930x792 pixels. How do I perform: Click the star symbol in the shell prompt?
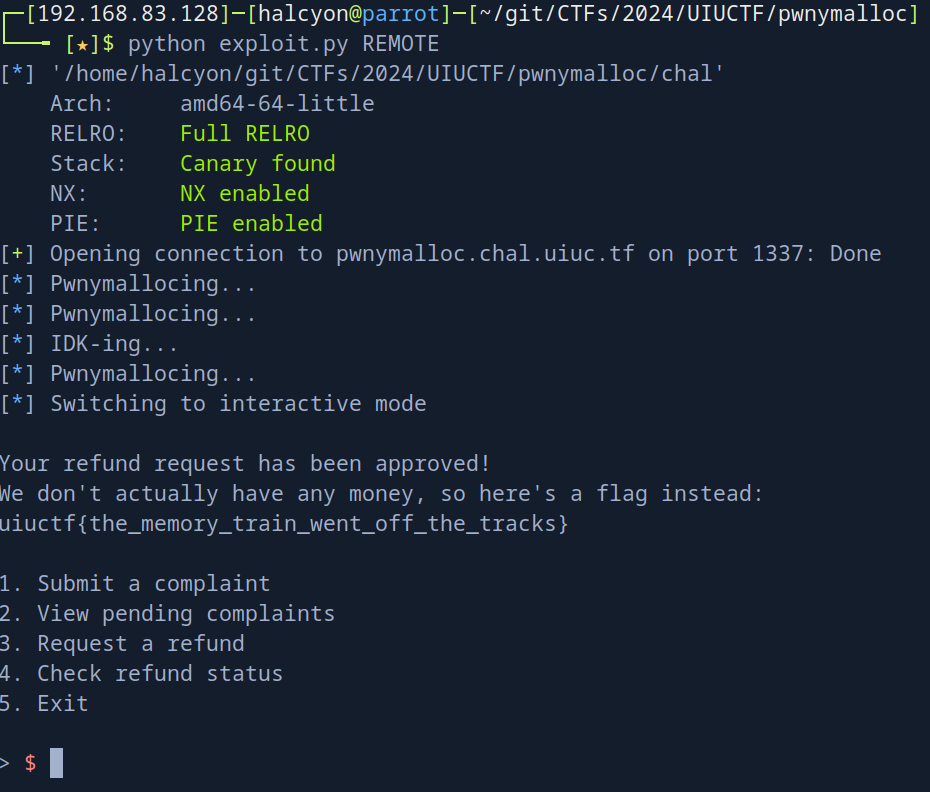pyautogui.click(x=83, y=45)
